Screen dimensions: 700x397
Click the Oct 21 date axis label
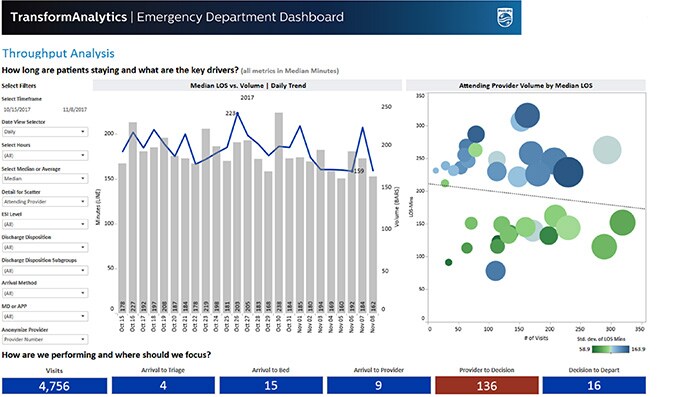(x=185, y=324)
